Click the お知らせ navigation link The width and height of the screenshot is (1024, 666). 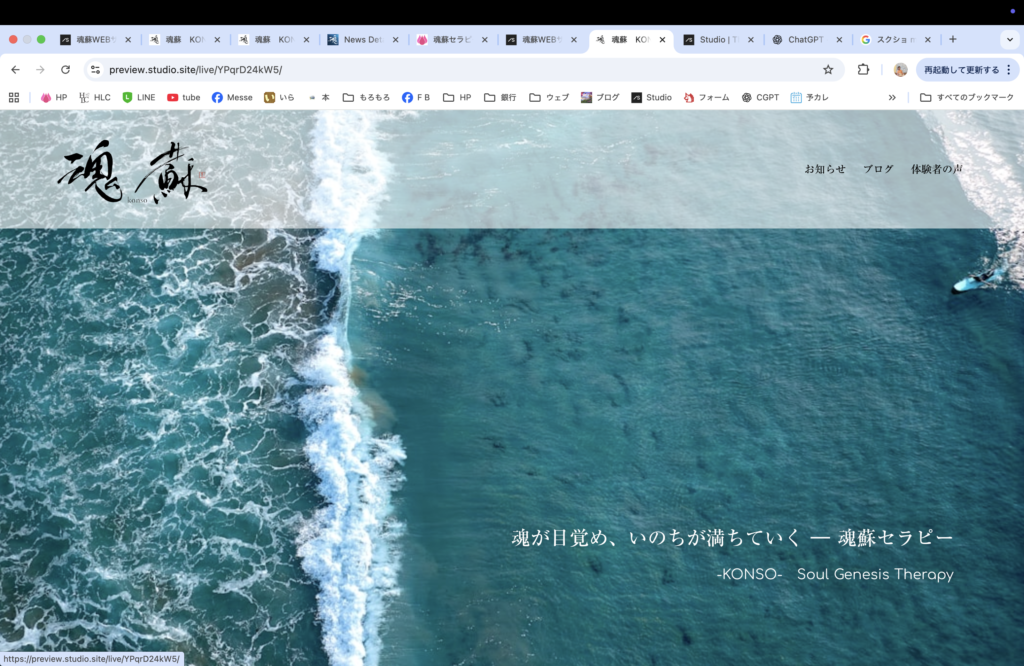(x=825, y=169)
